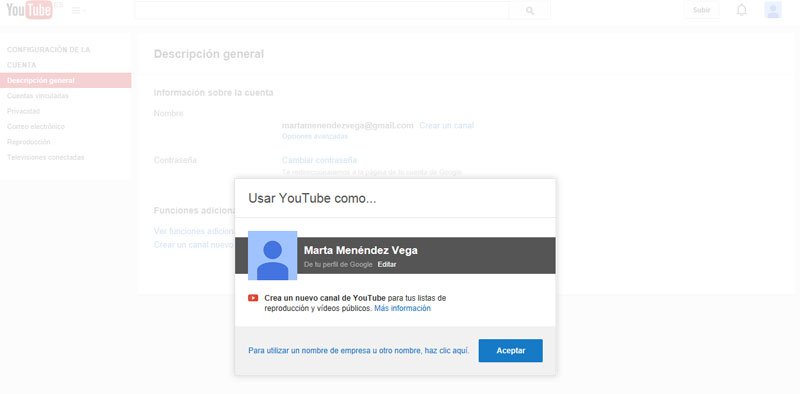
Task: Click the Contraseña label
Action: point(175,160)
